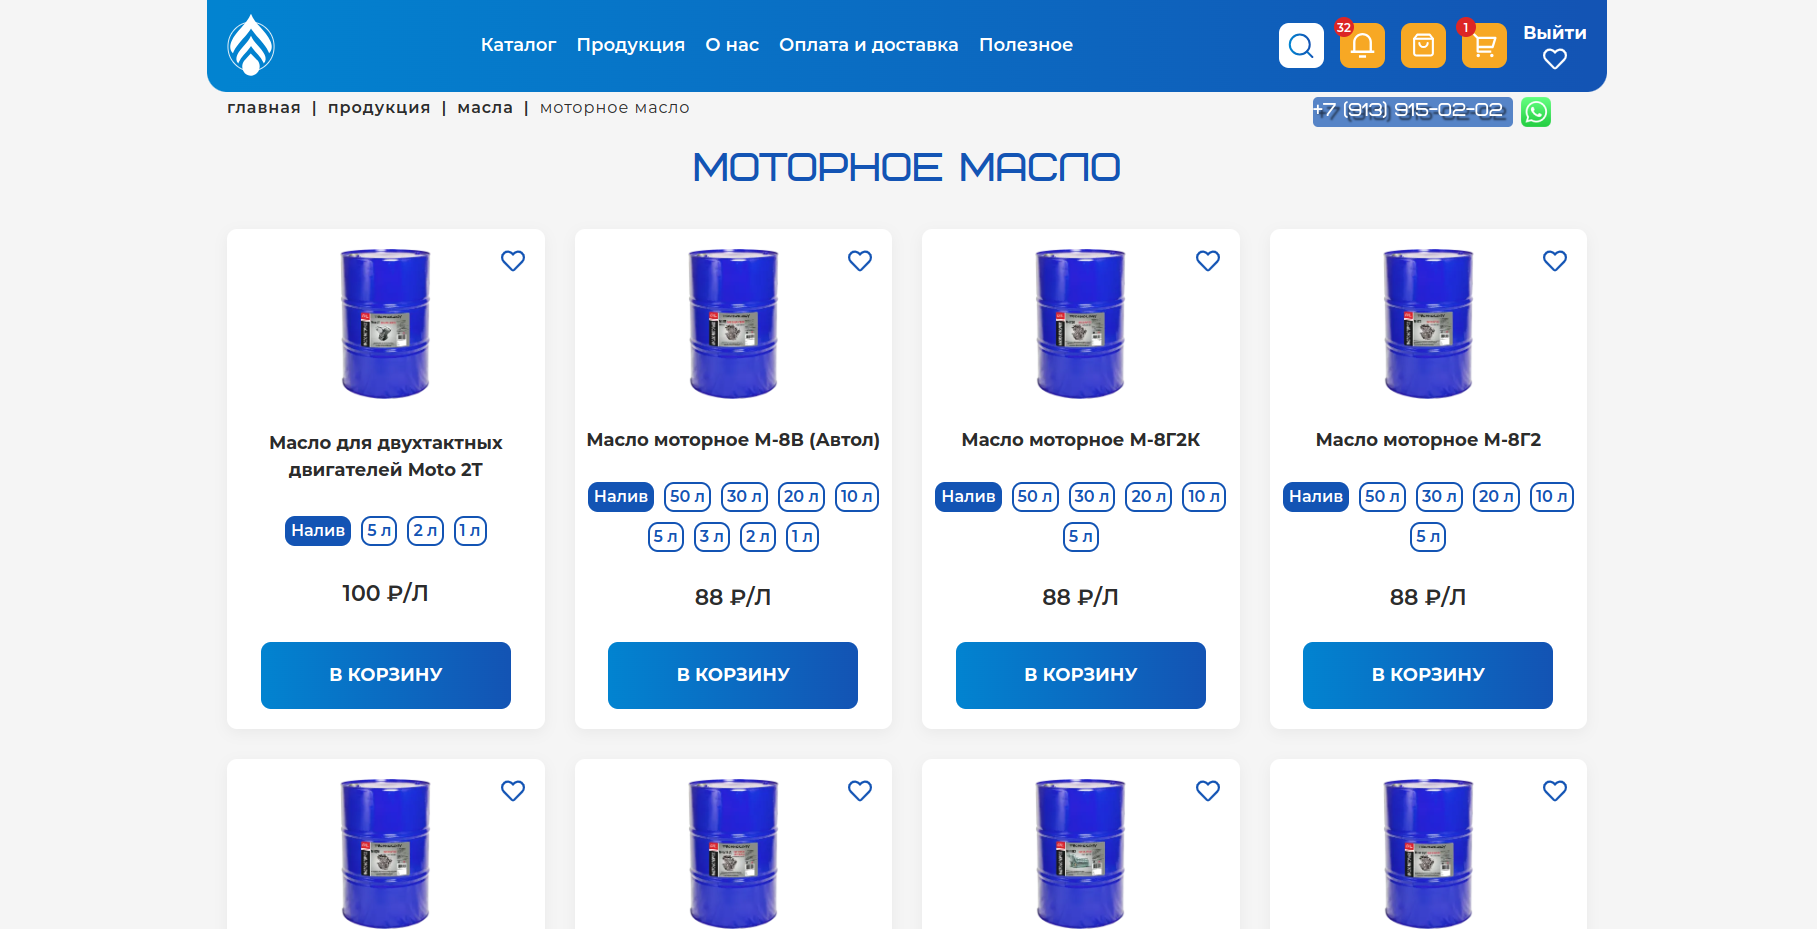The width and height of the screenshot is (1817, 929).
Task: Open product title Масло моторное М-8В (Автол)
Action: coord(733,440)
